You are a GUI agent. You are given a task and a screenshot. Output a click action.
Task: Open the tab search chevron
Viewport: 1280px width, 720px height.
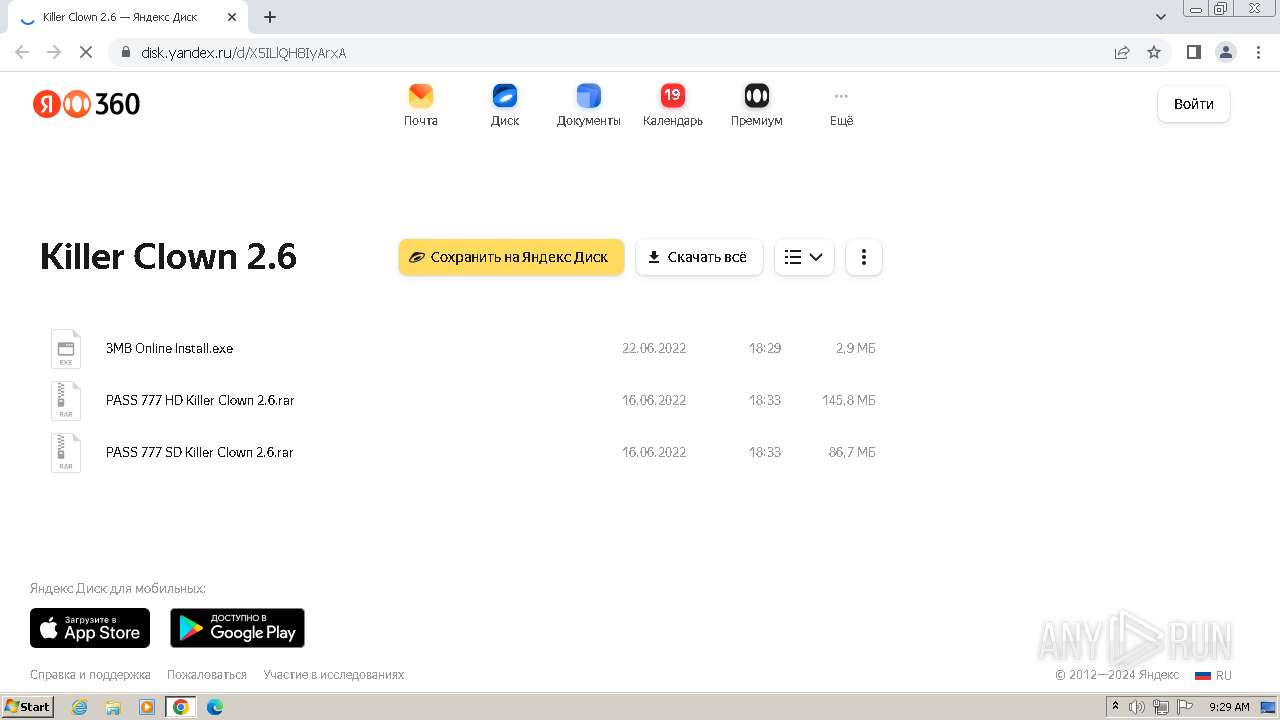point(1161,17)
